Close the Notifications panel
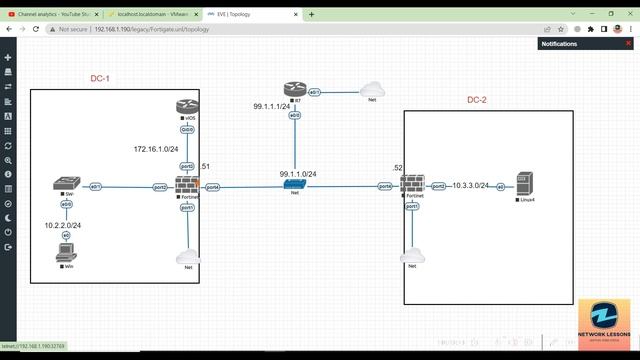The width and height of the screenshot is (640, 360). coord(628,43)
